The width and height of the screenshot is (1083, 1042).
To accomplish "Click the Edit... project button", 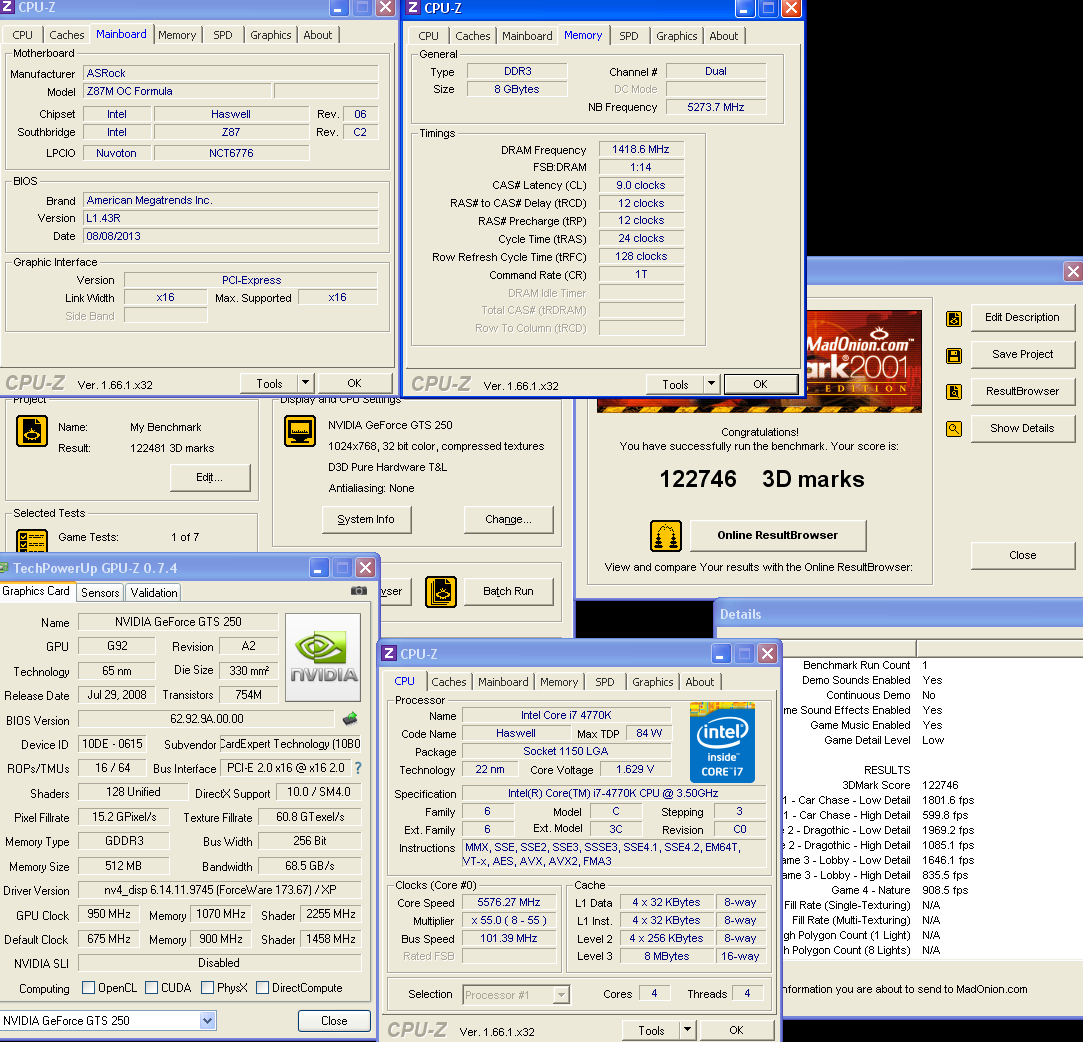I will tap(210, 477).
